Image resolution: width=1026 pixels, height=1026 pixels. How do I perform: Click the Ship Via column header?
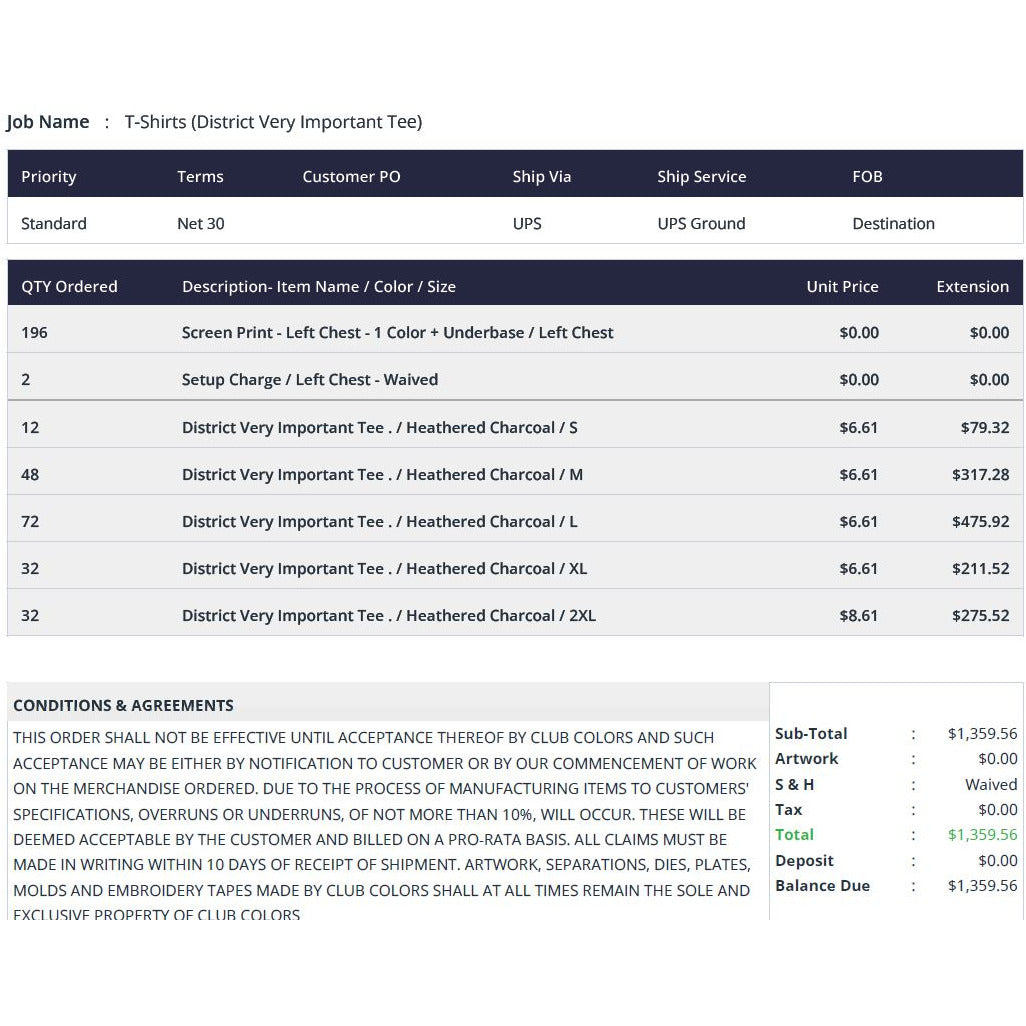[x=542, y=177]
